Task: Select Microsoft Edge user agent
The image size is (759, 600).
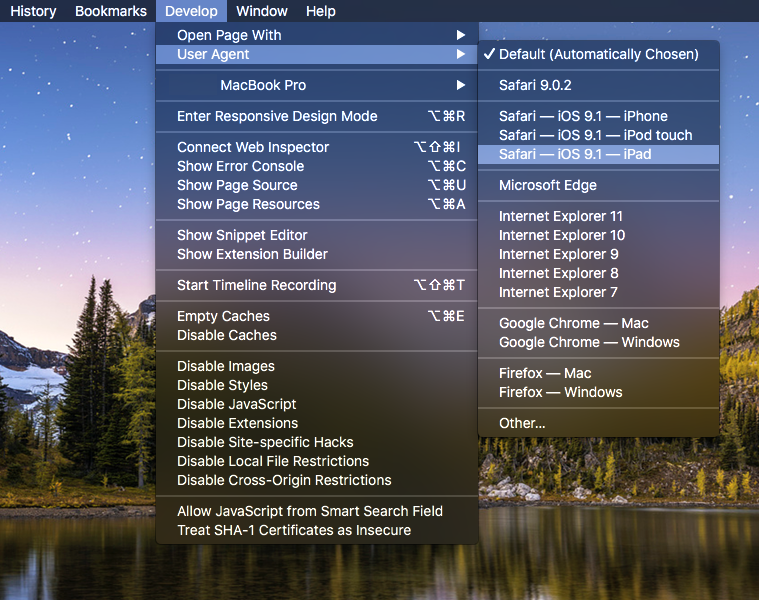Action: pos(598,185)
